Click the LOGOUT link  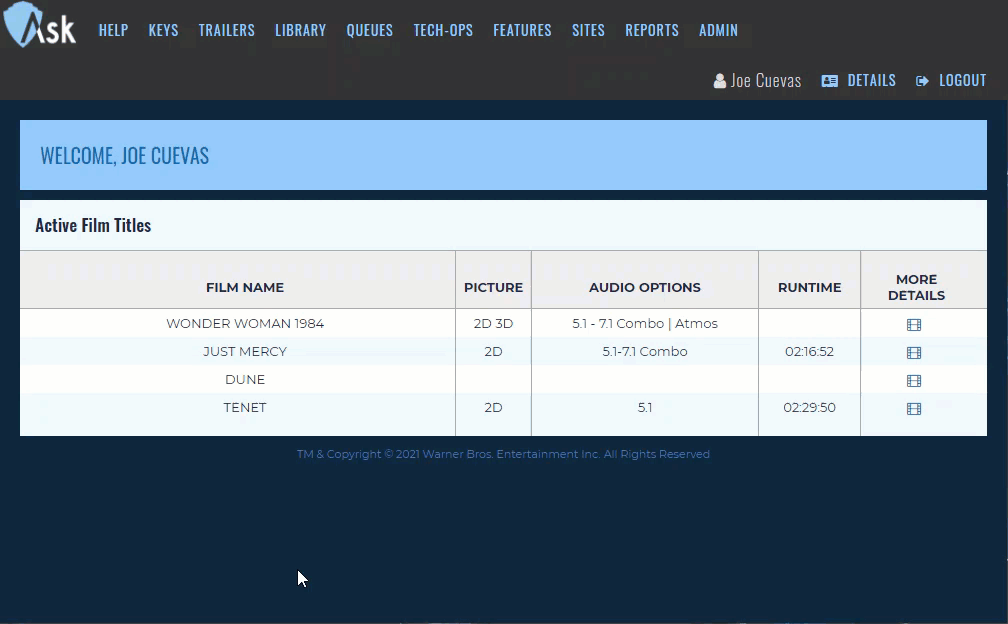pos(962,80)
